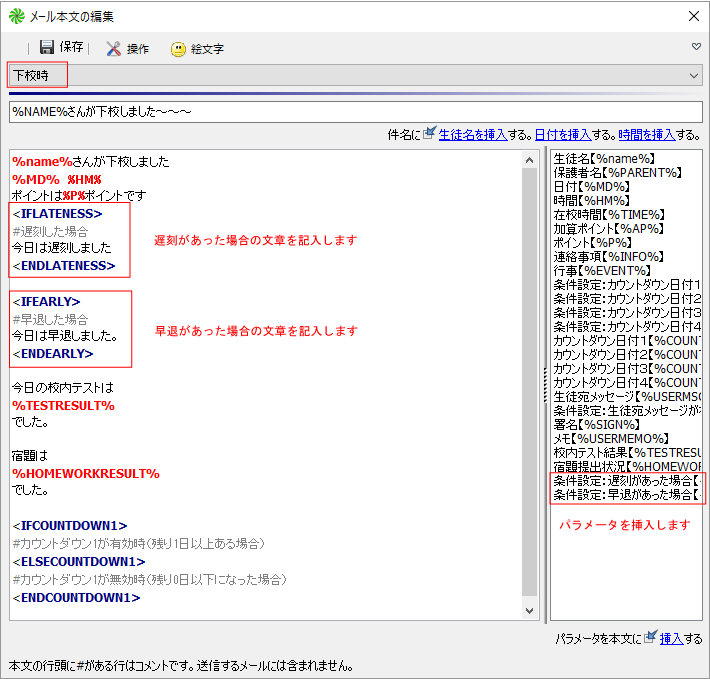Click the <IFEARLY> tag in body
Viewport: 710px width, 679px height.
tap(46, 301)
